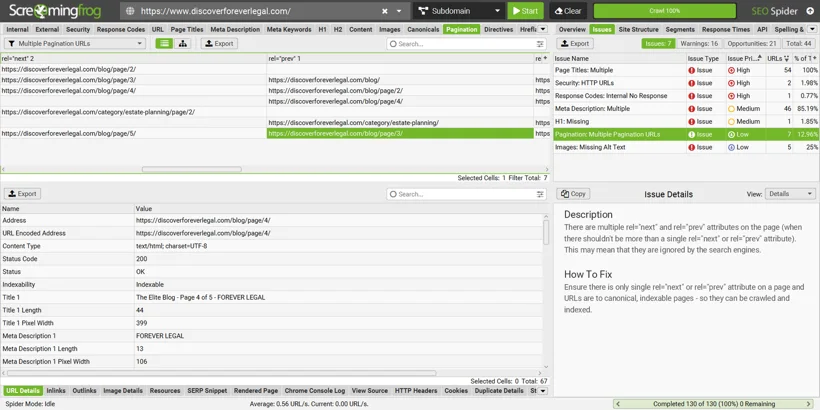The height and width of the screenshot is (410, 820).
Task: Open URL history dropdown arrow
Action: [x=399, y=11]
